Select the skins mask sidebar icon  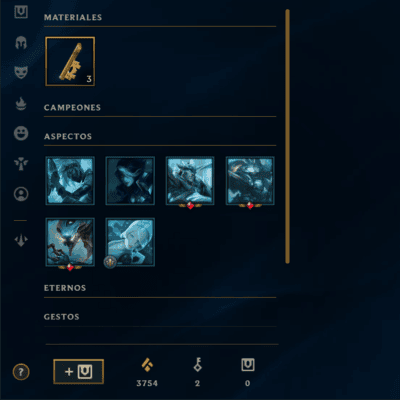[21, 72]
